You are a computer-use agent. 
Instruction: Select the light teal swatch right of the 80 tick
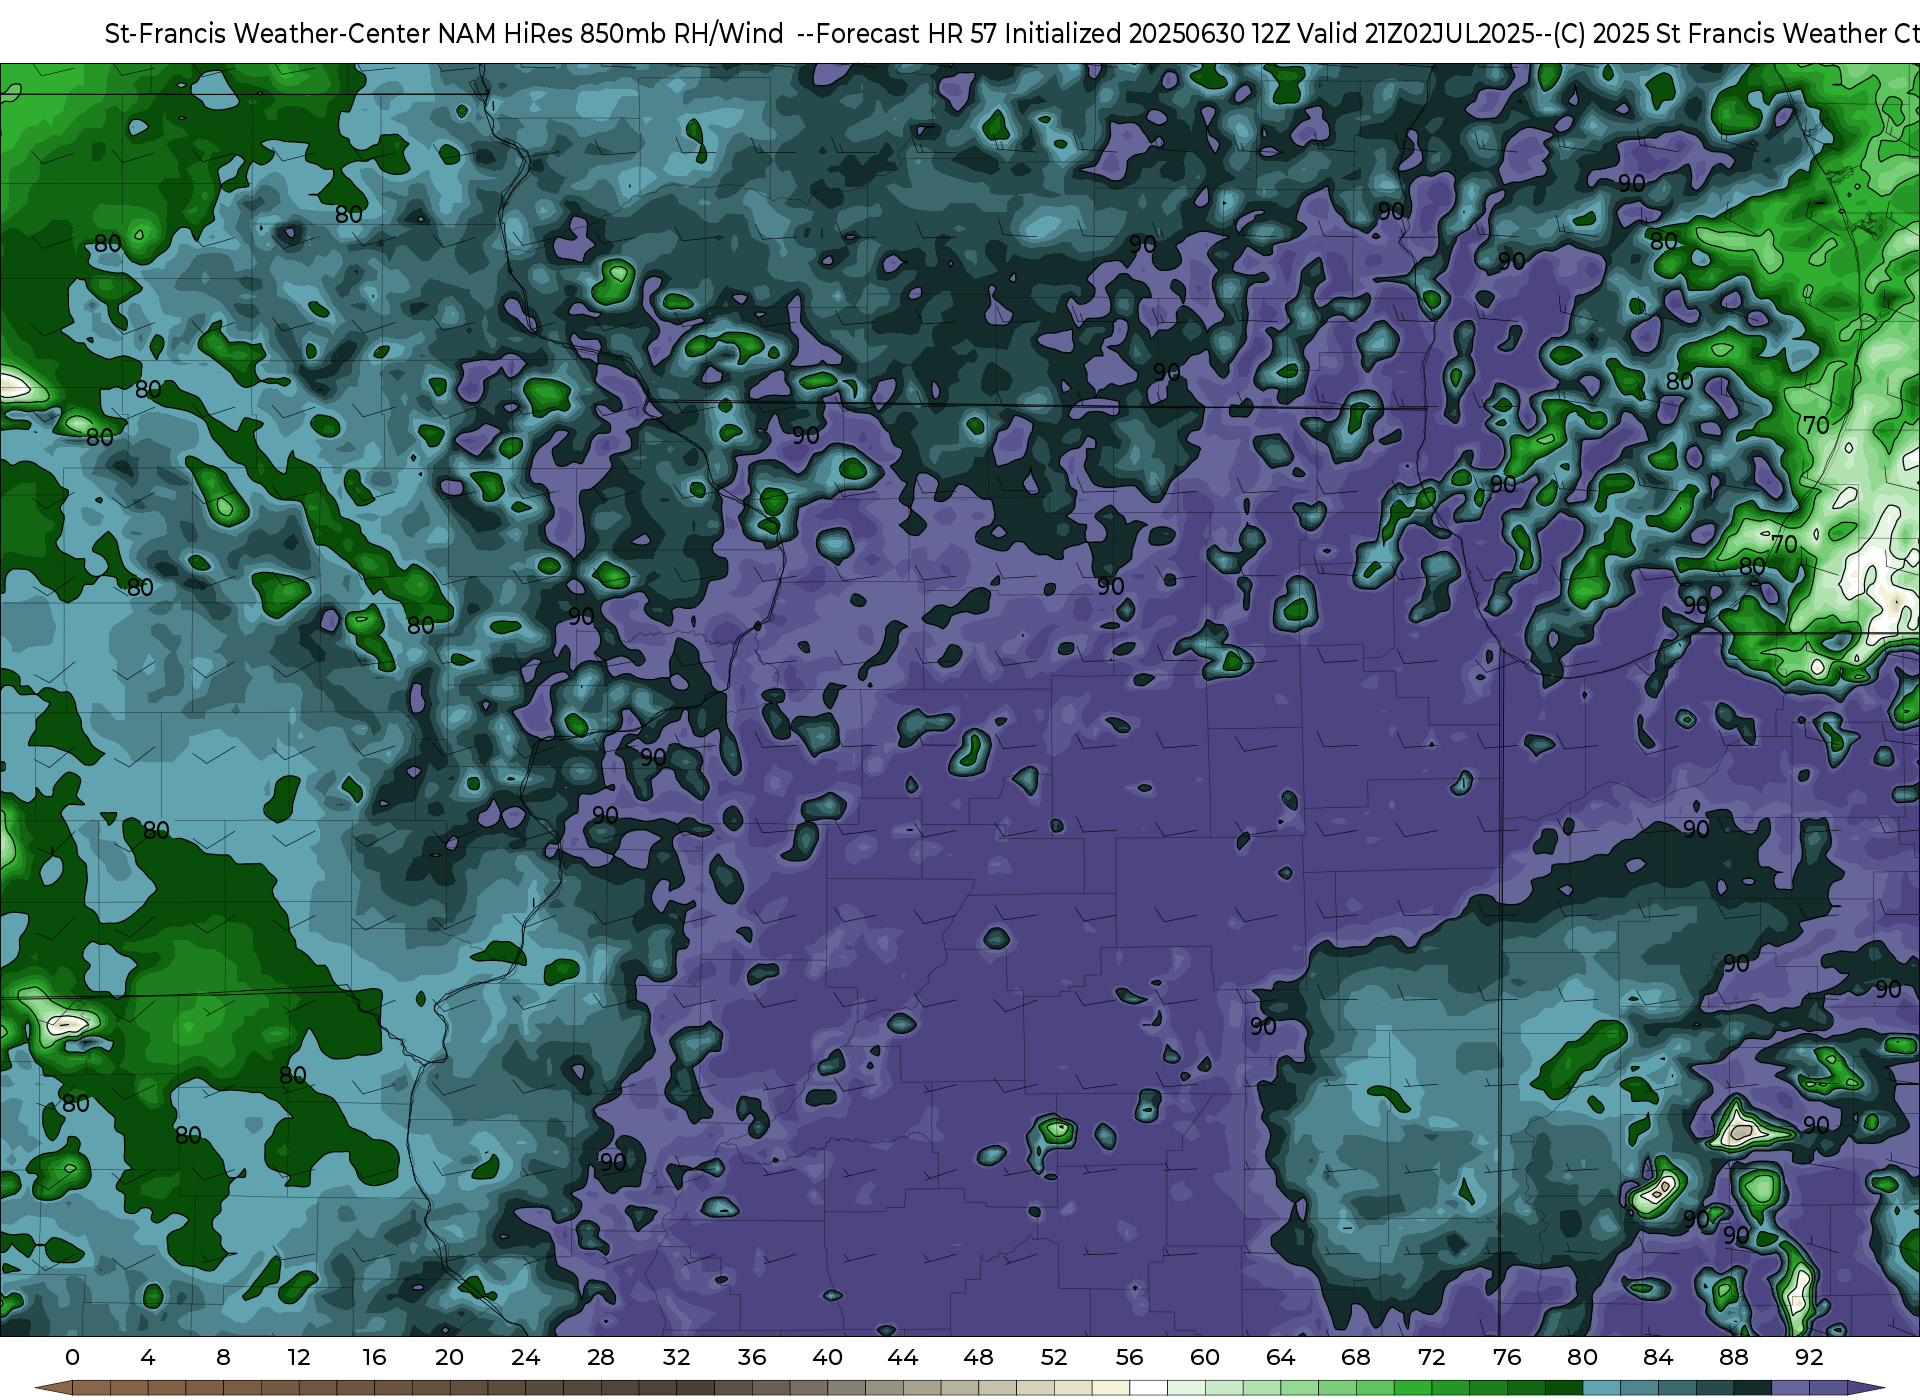click(x=1601, y=1388)
